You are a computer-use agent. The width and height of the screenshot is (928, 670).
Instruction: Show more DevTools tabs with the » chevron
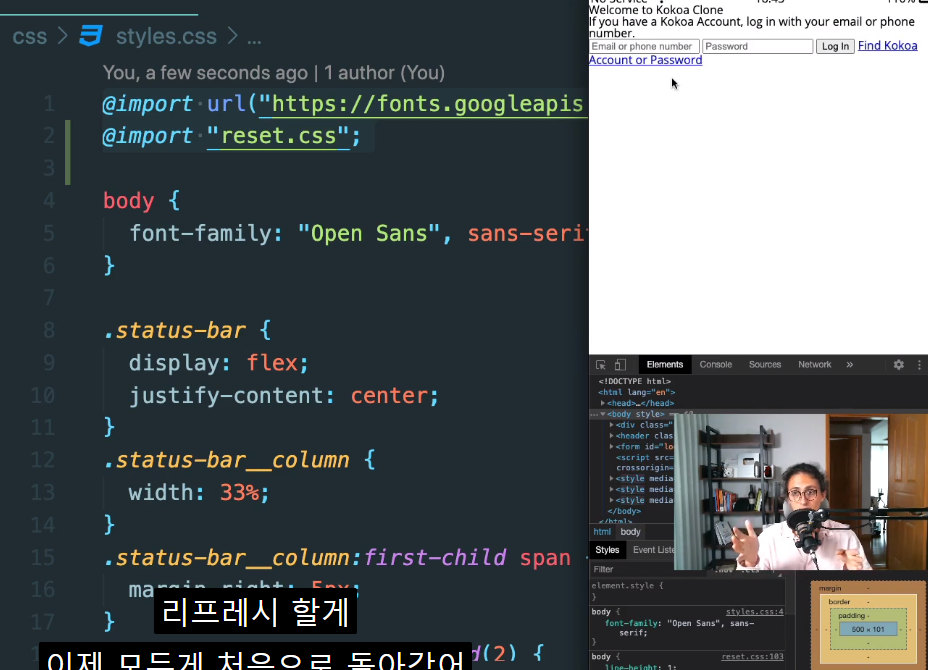(850, 365)
